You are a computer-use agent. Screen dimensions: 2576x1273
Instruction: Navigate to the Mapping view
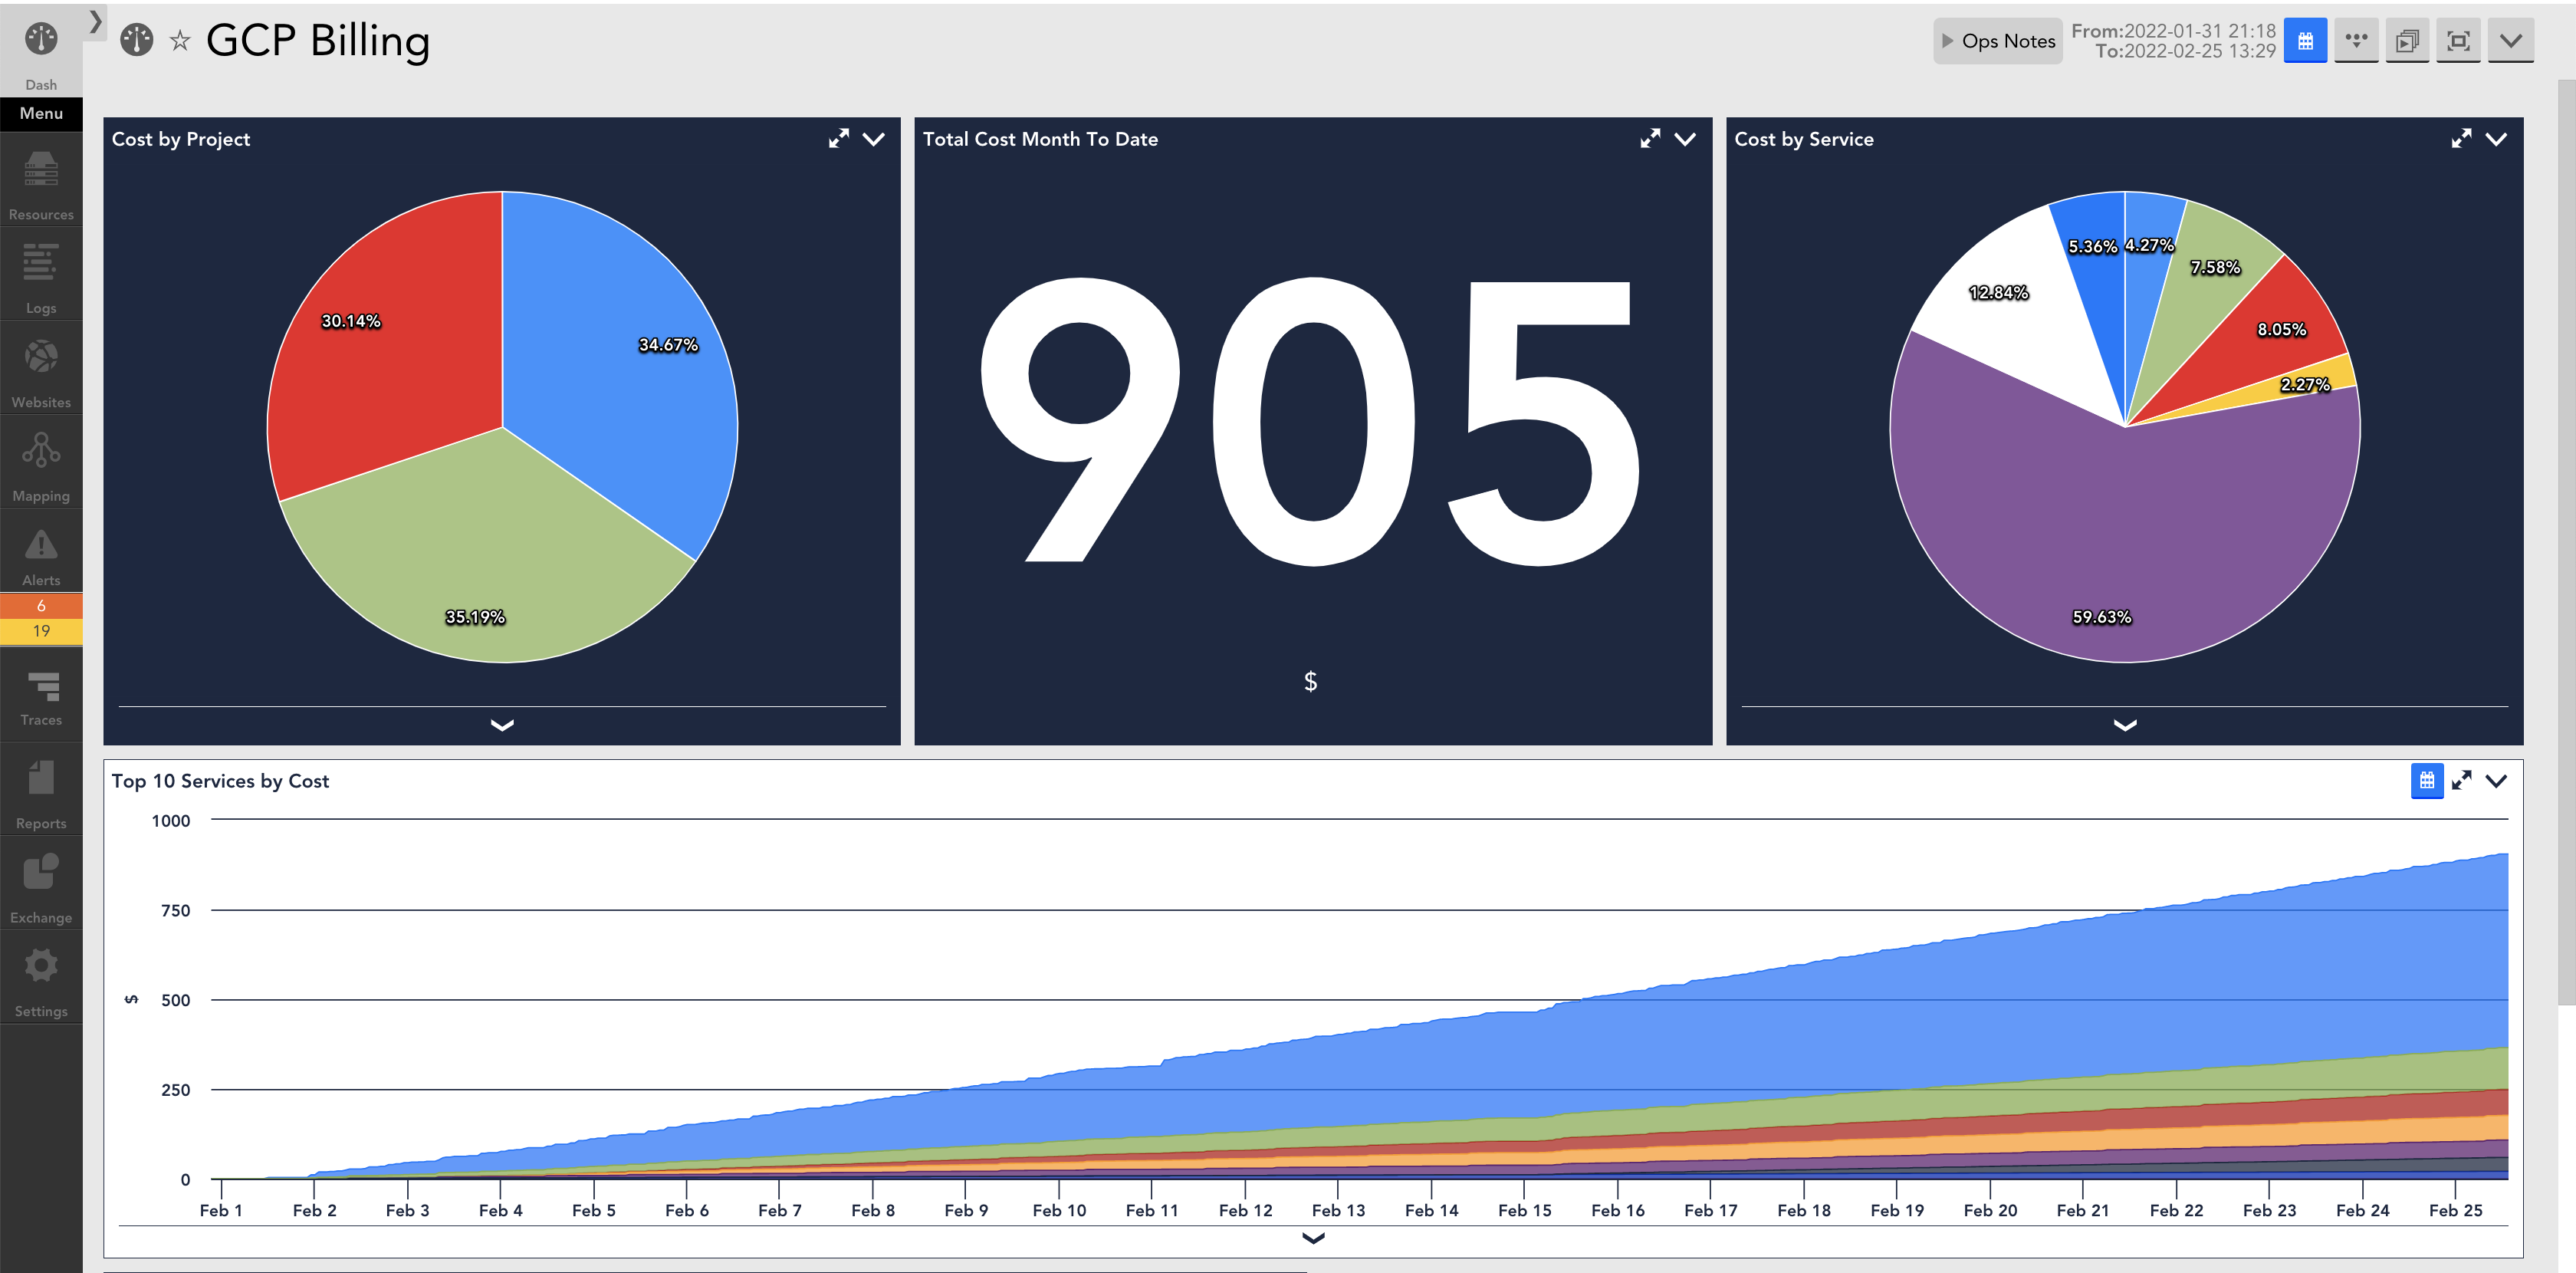41,462
